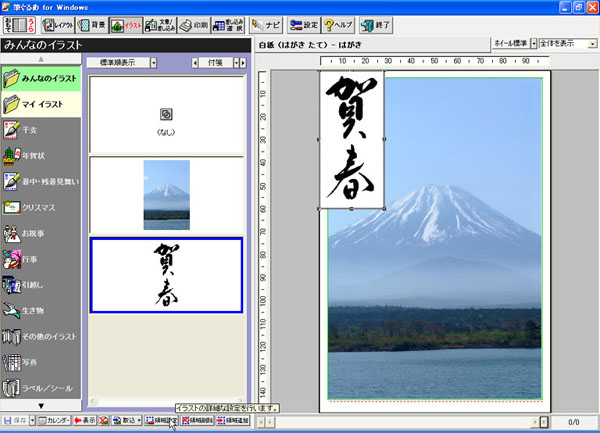Click the 領域削除 button

point(197,420)
